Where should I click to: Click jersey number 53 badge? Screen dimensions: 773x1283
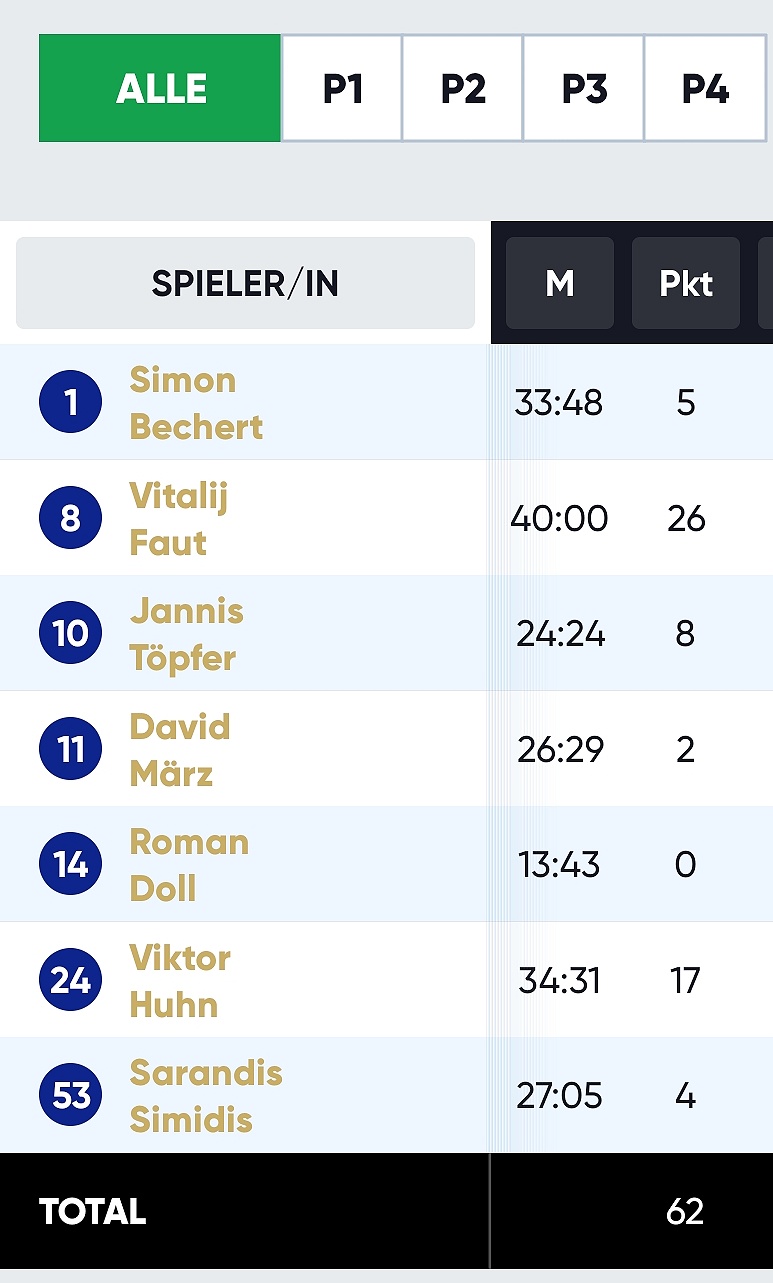coord(70,1095)
